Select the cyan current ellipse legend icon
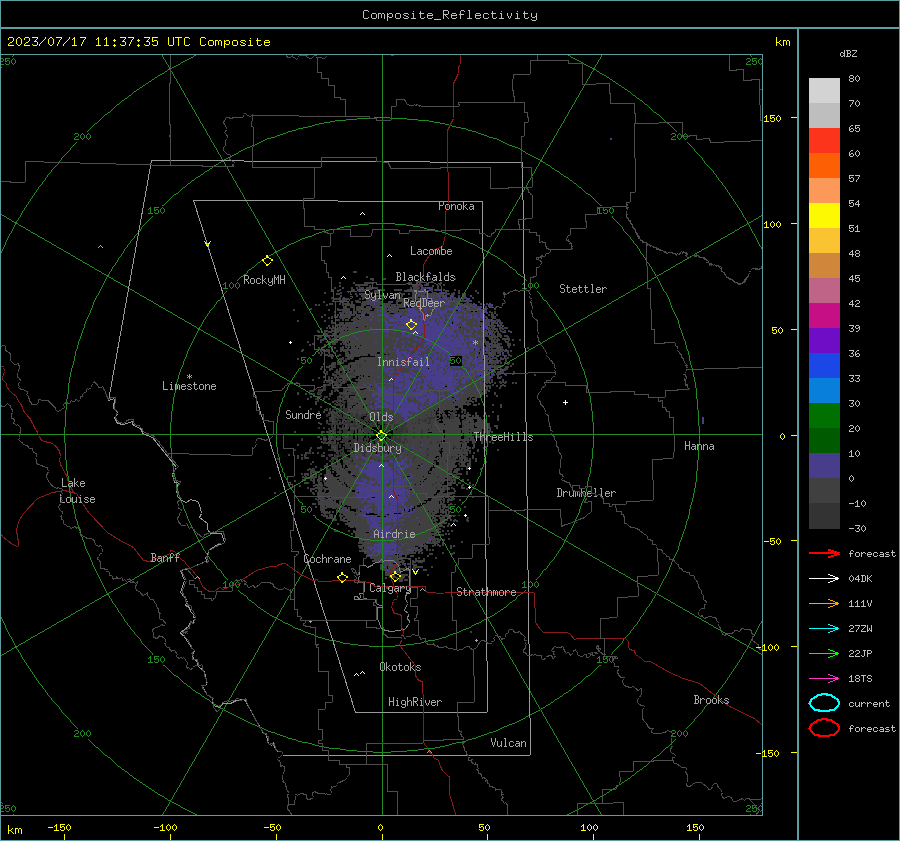The height and width of the screenshot is (841, 900). 824,703
